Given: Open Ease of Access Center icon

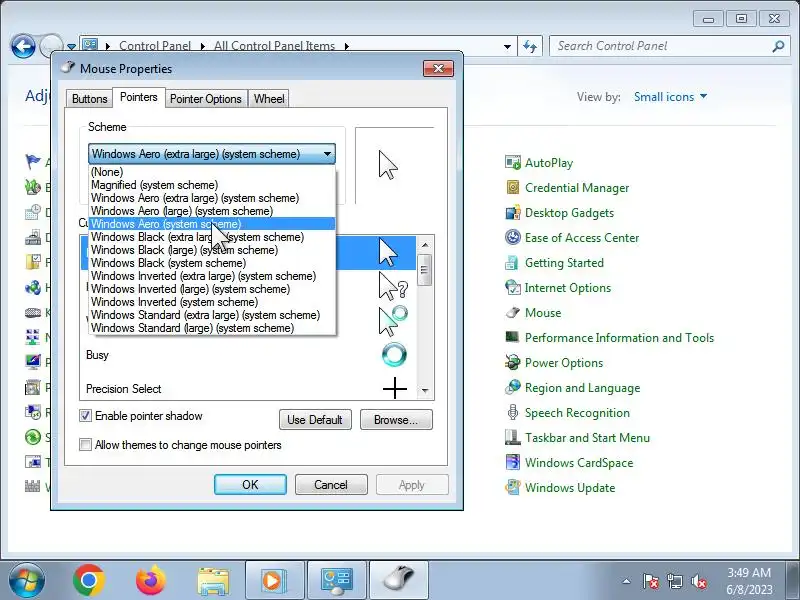Looking at the screenshot, I should pos(513,238).
